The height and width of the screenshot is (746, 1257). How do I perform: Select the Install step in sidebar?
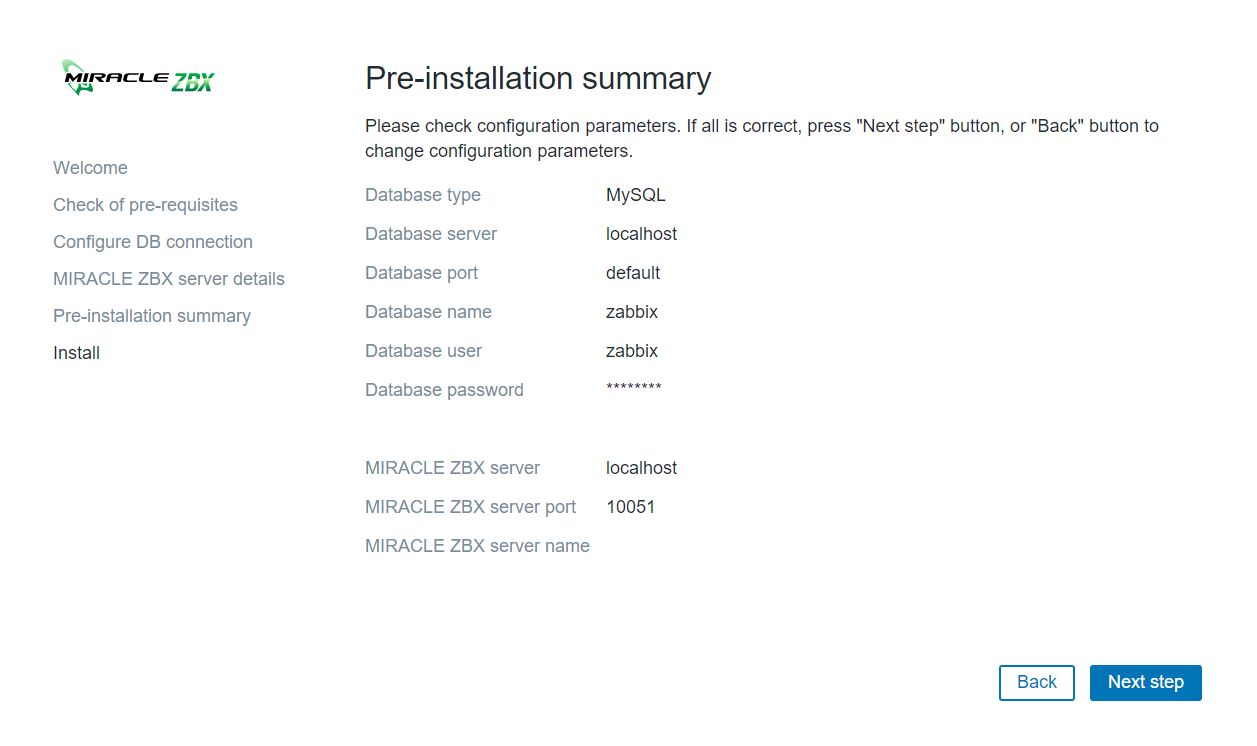(x=76, y=353)
